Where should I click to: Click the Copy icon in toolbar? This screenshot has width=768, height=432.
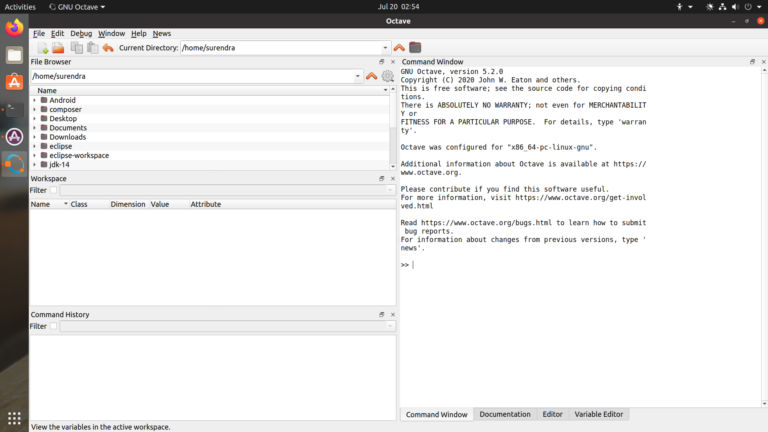76,48
